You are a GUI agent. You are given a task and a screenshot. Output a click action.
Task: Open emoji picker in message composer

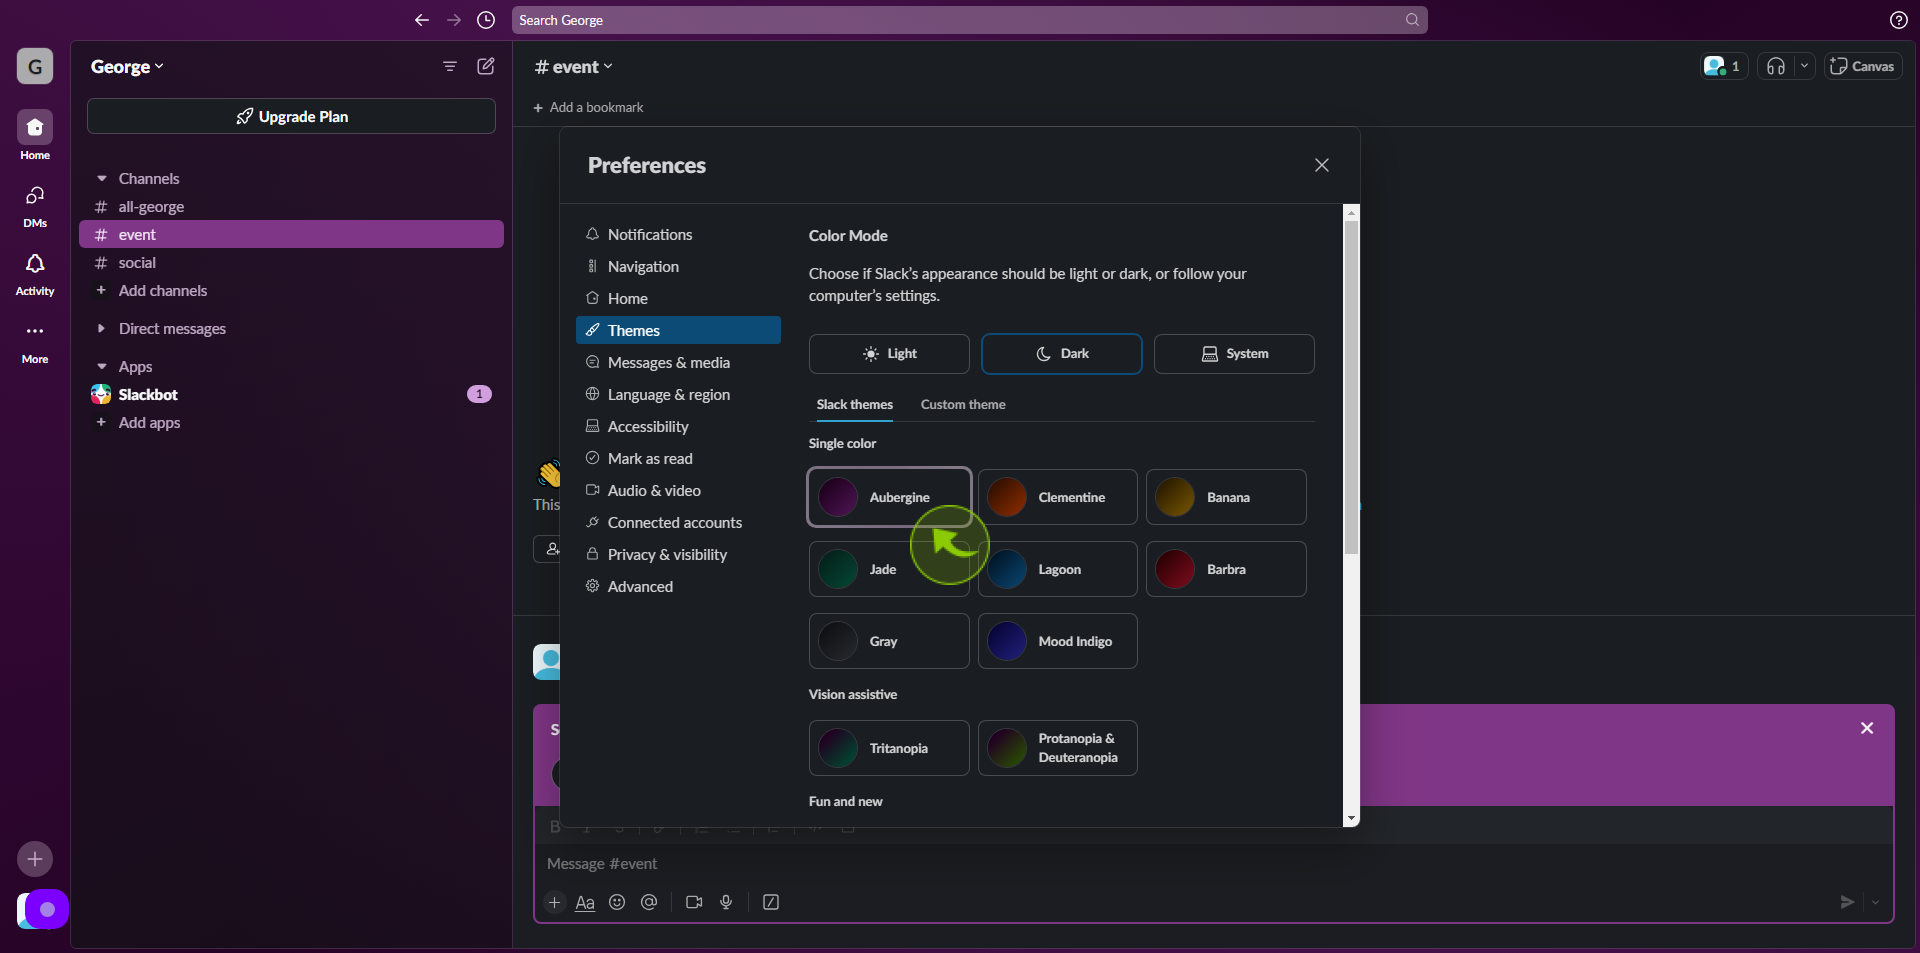click(617, 902)
